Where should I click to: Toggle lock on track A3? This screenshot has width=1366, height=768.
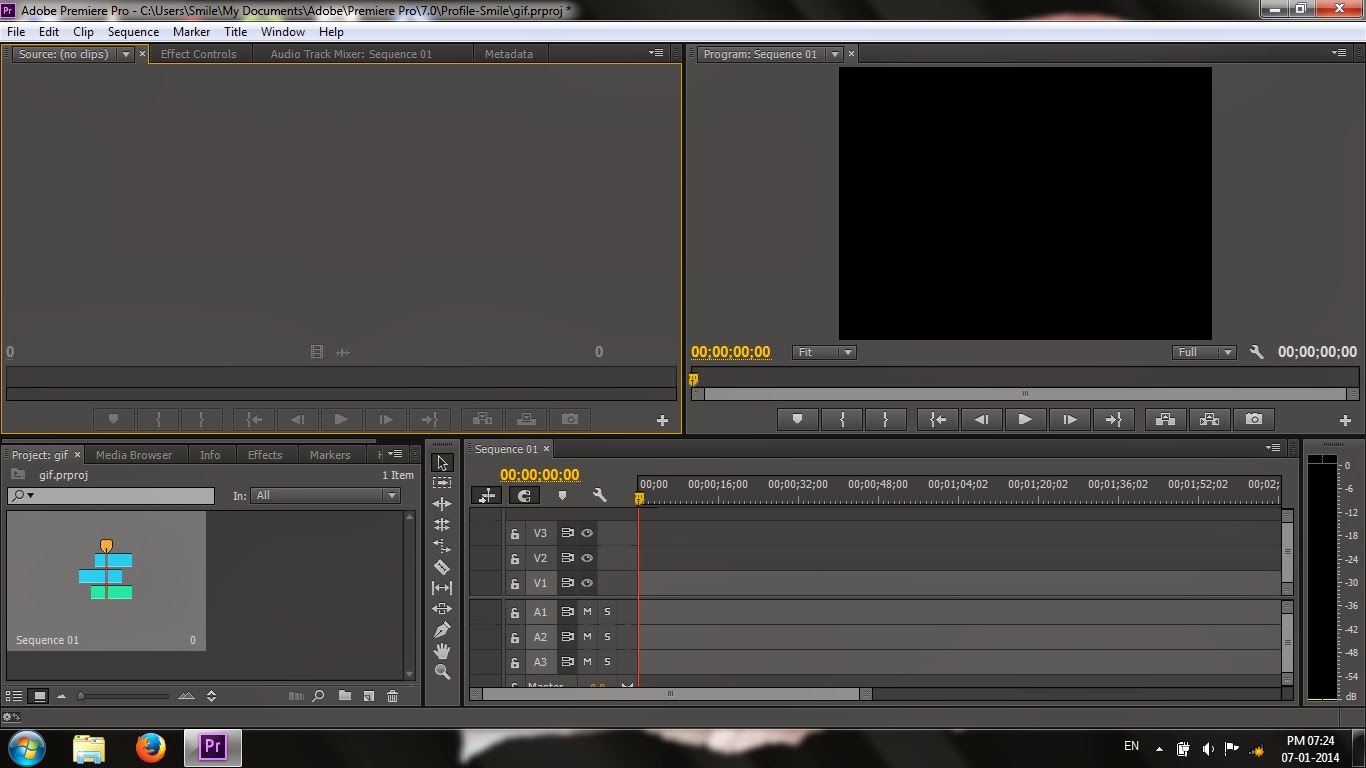(515, 662)
